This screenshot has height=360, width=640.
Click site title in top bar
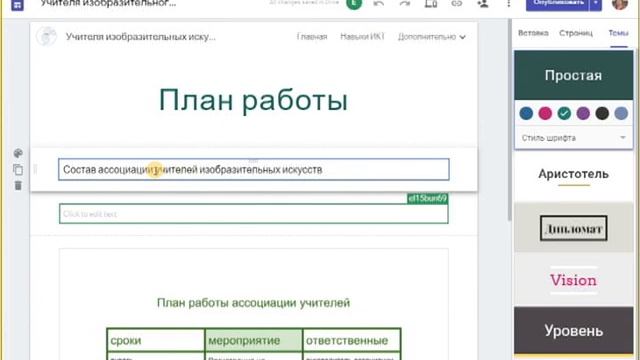(108, 4)
